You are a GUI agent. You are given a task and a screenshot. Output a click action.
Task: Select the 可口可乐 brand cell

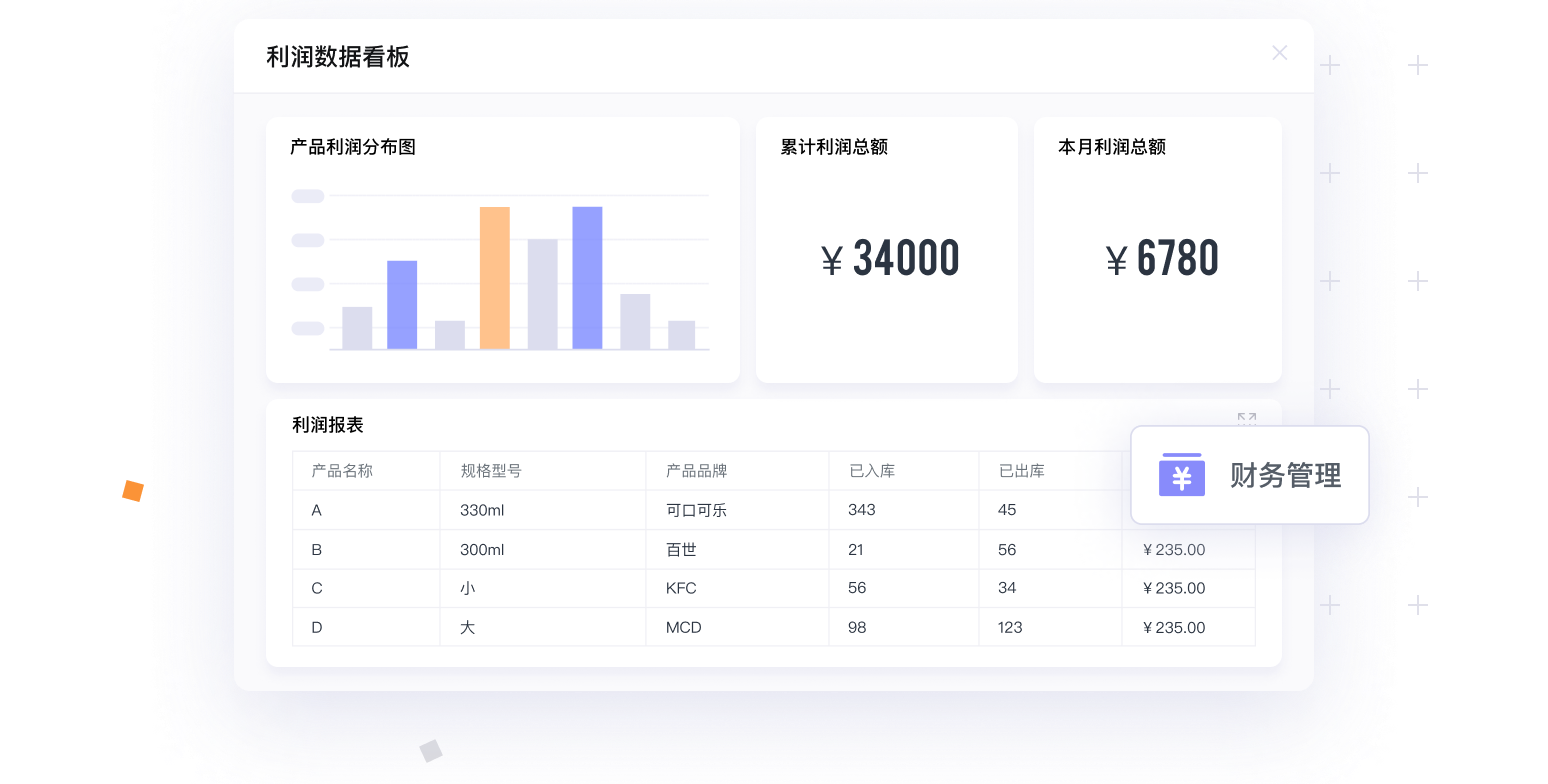click(696, 510)
